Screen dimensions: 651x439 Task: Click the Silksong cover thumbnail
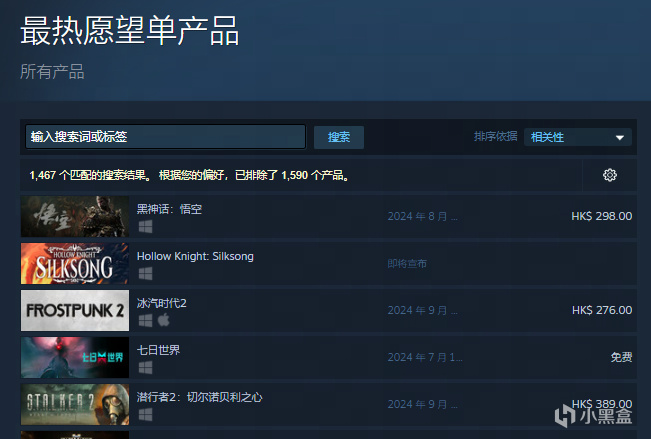75,263
